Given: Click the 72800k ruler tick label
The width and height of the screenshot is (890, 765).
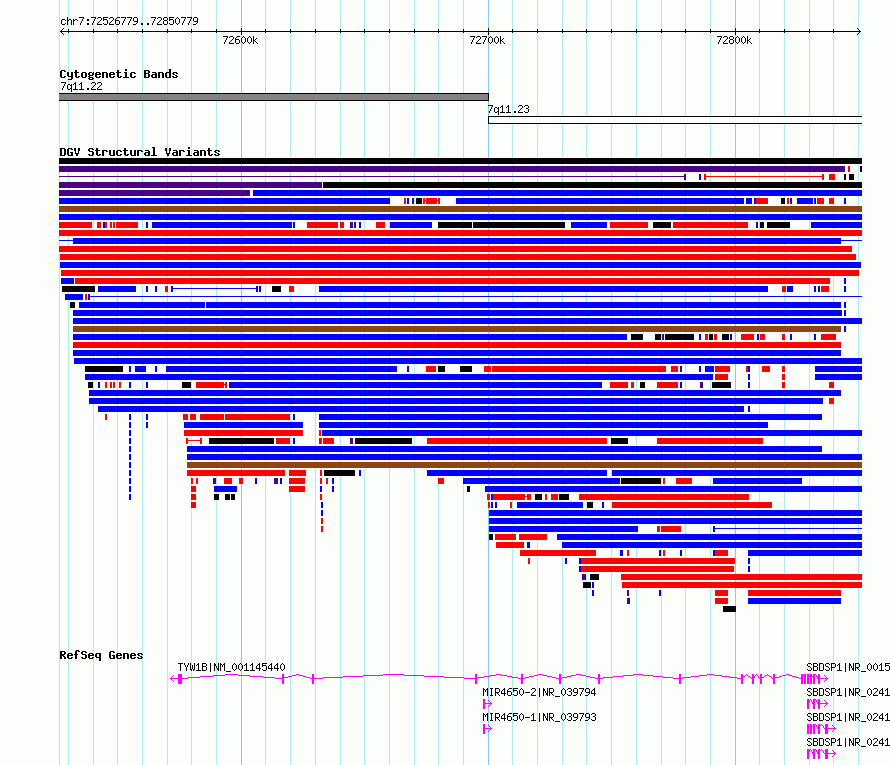Looking at the screenshot, I should (734, 40).
